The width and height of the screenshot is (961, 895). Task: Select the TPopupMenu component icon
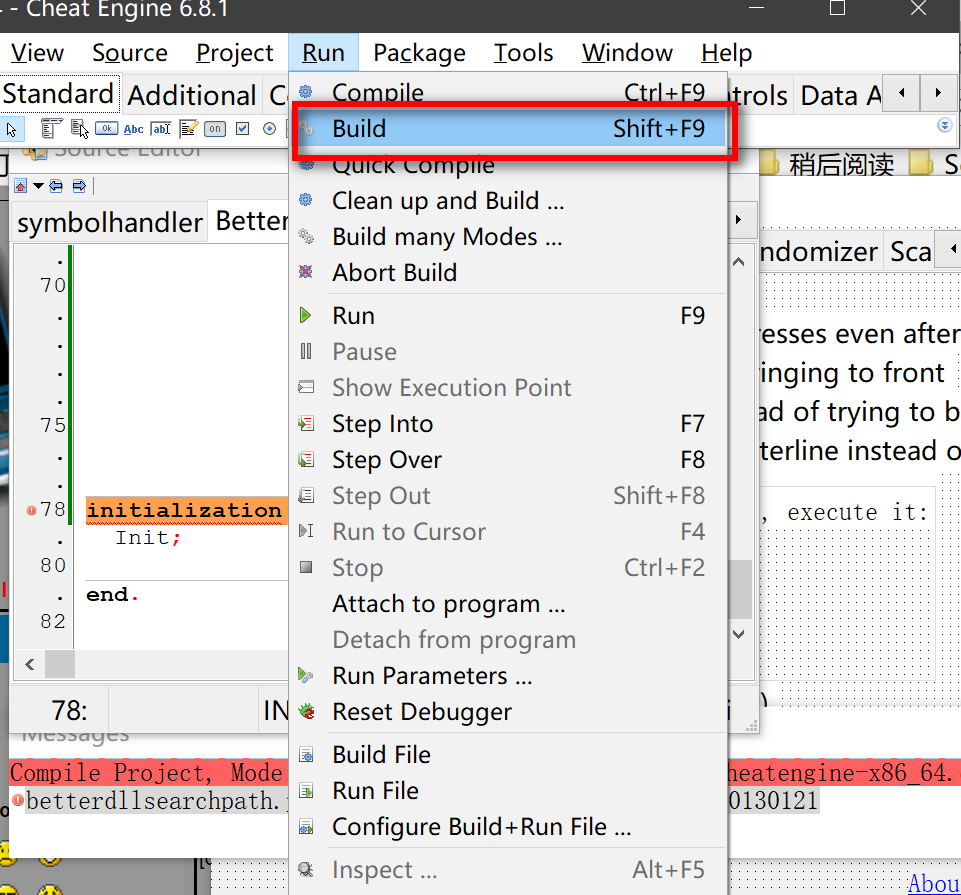[x=80, y=129]
